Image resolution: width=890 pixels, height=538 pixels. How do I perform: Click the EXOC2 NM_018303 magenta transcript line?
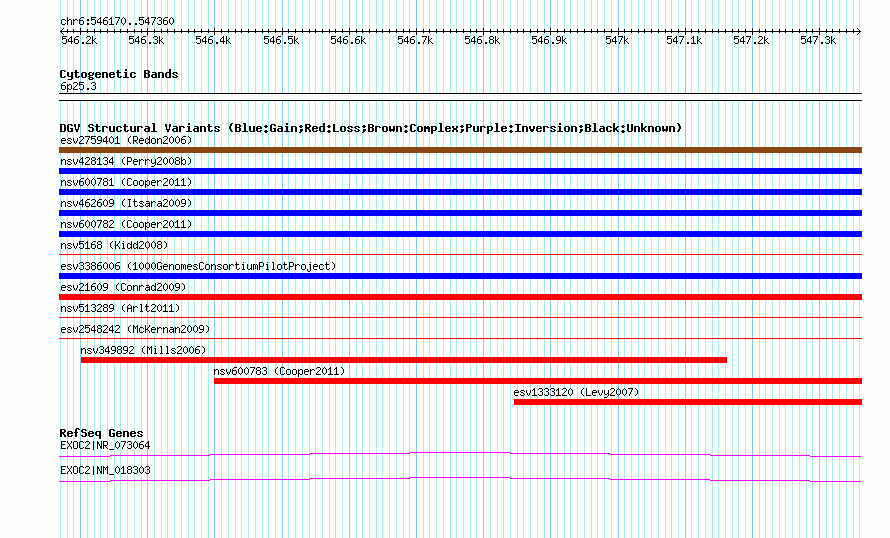pos(460,480)
